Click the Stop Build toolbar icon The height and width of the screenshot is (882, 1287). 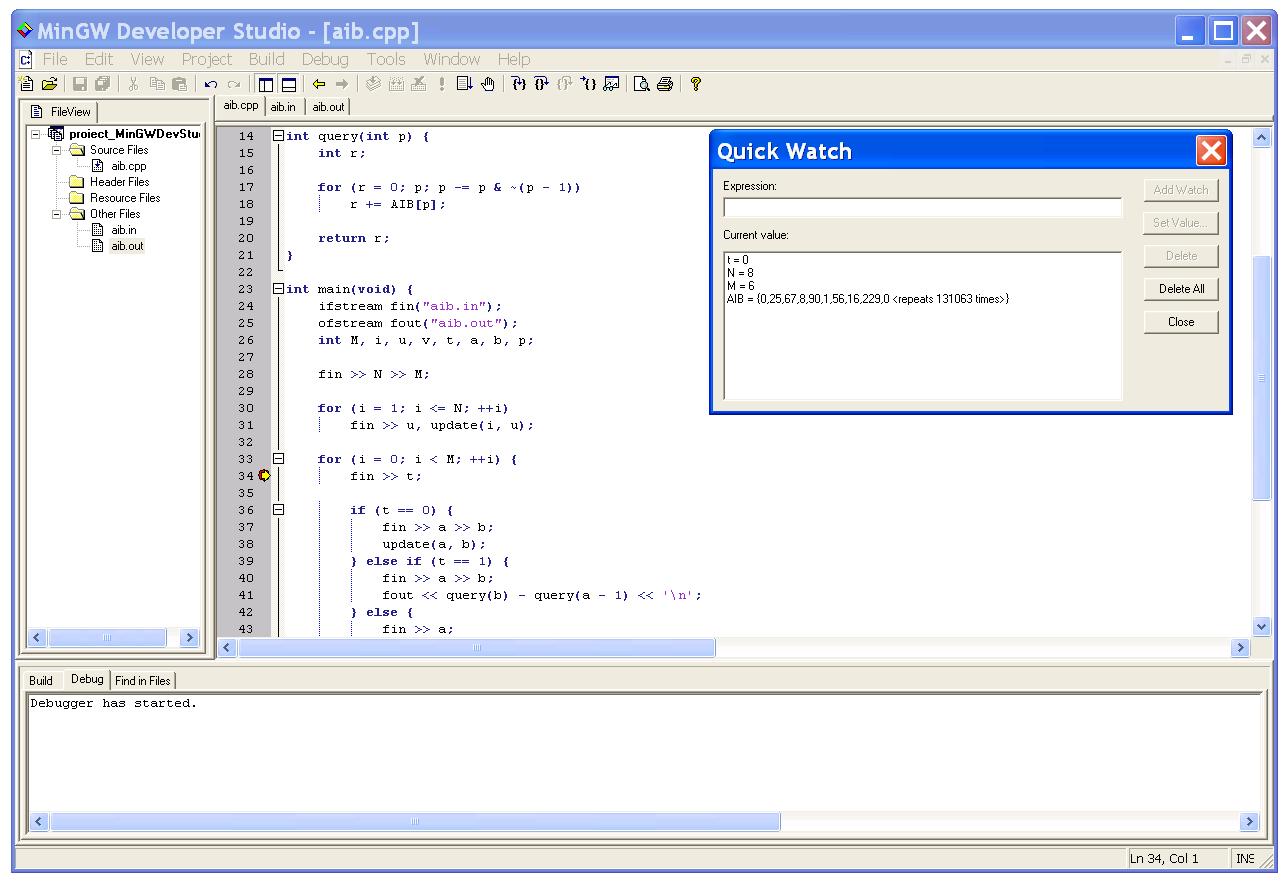[x=419, y=85]
